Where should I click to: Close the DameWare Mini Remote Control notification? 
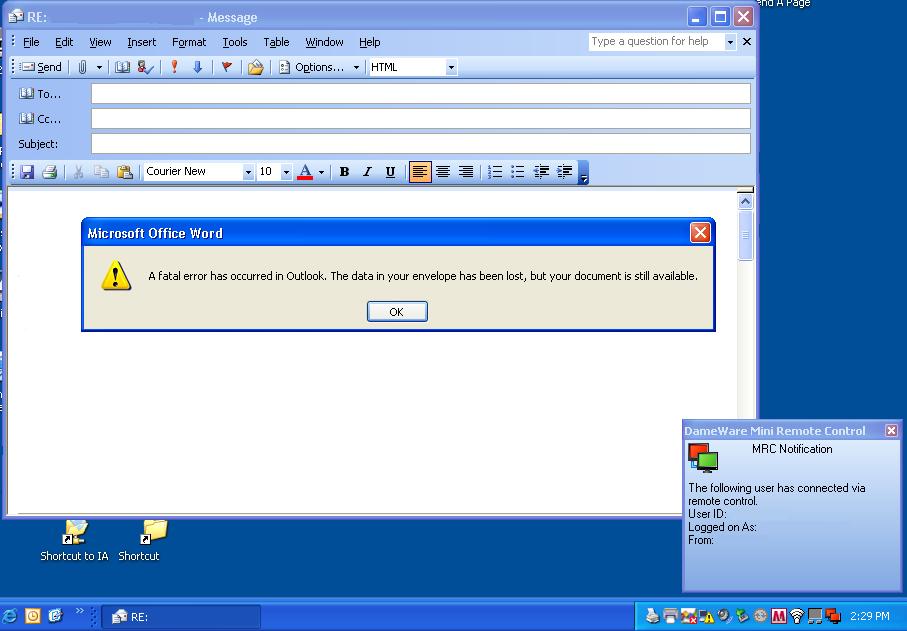tap(891, 430)
